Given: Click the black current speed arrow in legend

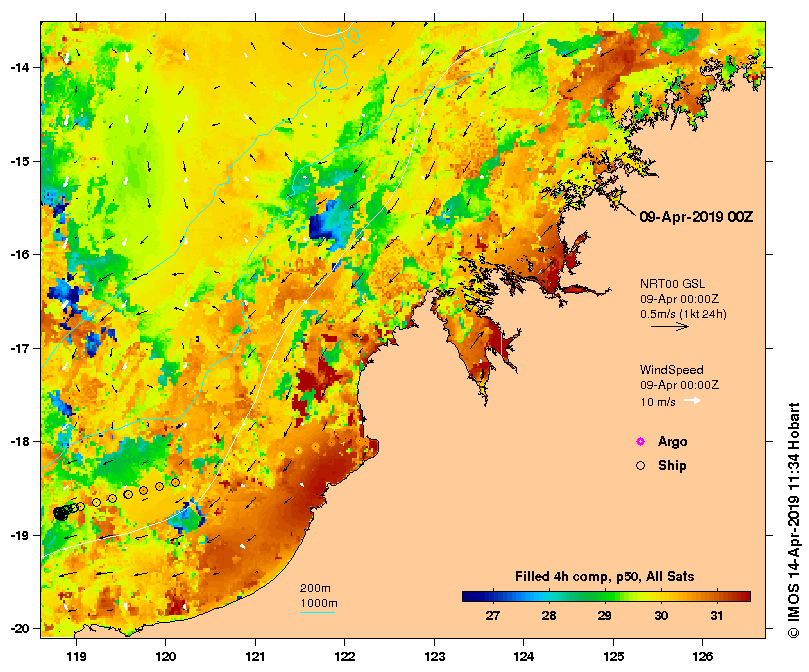Looking at the screenshot, I should coord(670,326).
